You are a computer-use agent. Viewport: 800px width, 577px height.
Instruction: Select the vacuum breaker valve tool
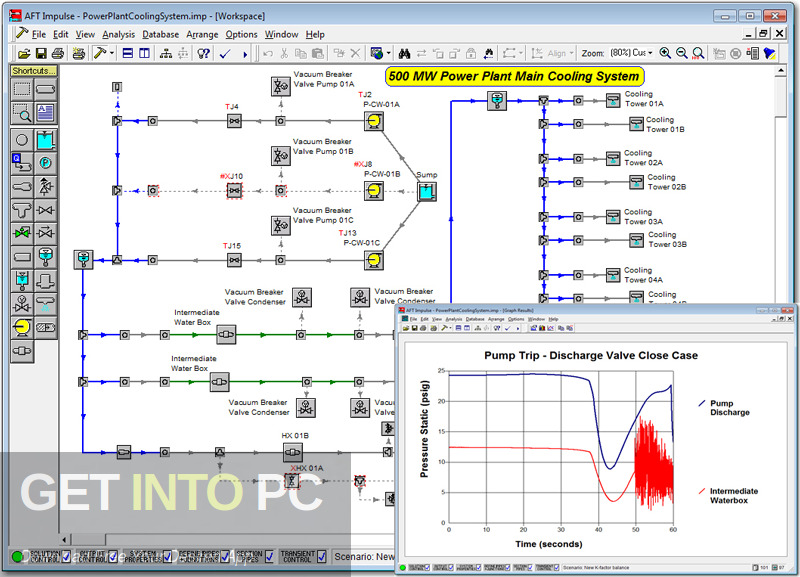tap(22, 305)
